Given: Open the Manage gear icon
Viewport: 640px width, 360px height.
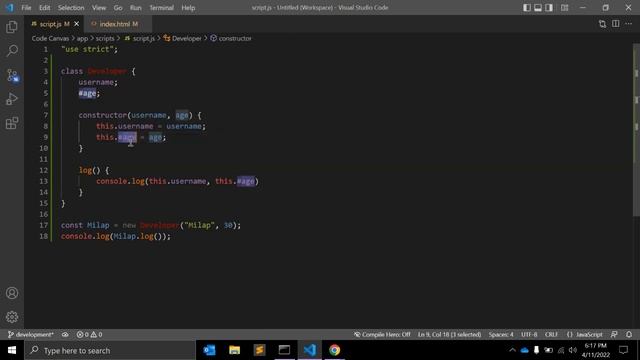Looking at the screenshot, I should (x=12, y=317).
